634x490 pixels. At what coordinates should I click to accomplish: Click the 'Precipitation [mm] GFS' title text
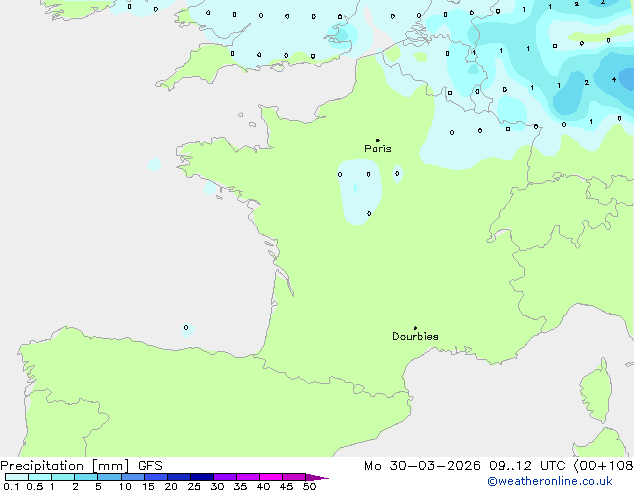[x=81, y=466]
